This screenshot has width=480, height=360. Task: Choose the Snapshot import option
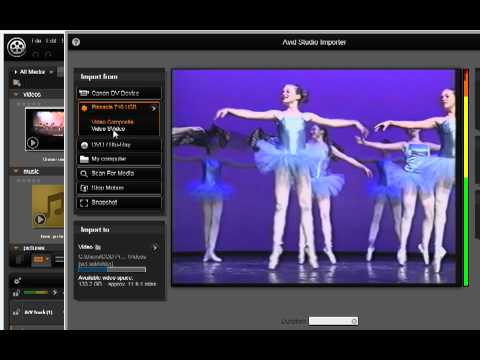point(119,202)
